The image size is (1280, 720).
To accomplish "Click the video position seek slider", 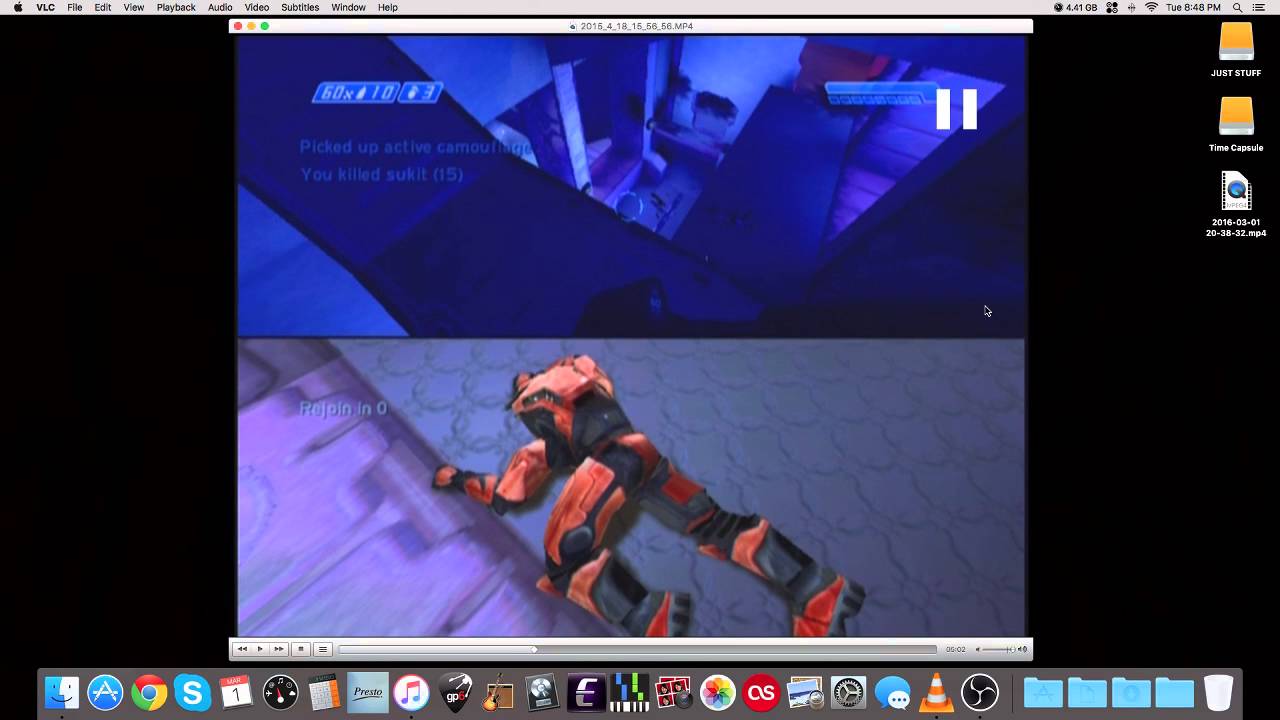I will 637,649.
